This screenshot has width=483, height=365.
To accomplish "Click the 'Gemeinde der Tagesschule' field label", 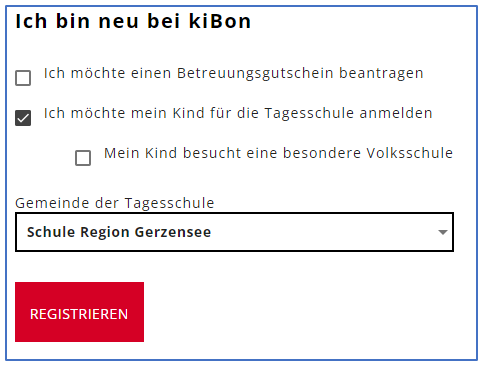I will tap(115, 203).
